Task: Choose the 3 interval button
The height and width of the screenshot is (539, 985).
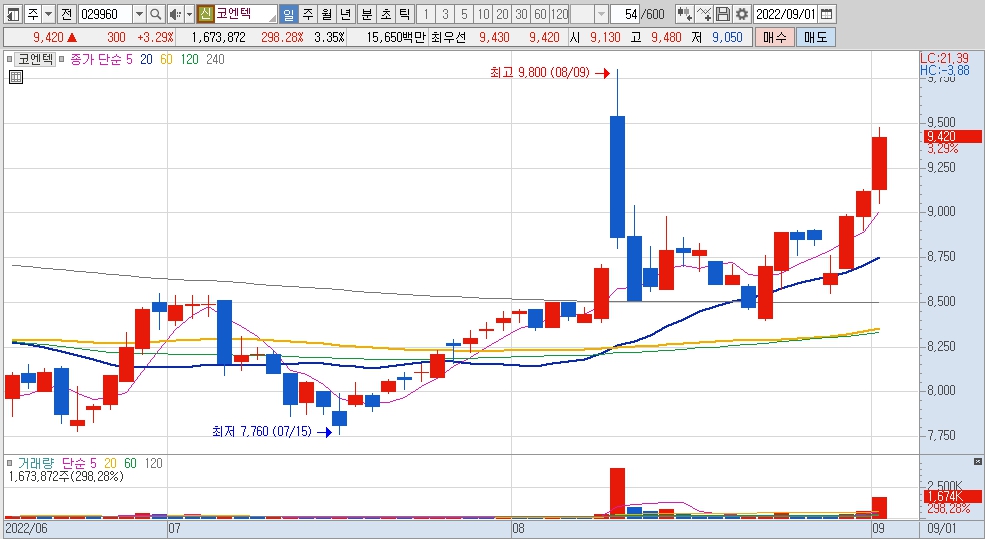Action: (445, 14)
